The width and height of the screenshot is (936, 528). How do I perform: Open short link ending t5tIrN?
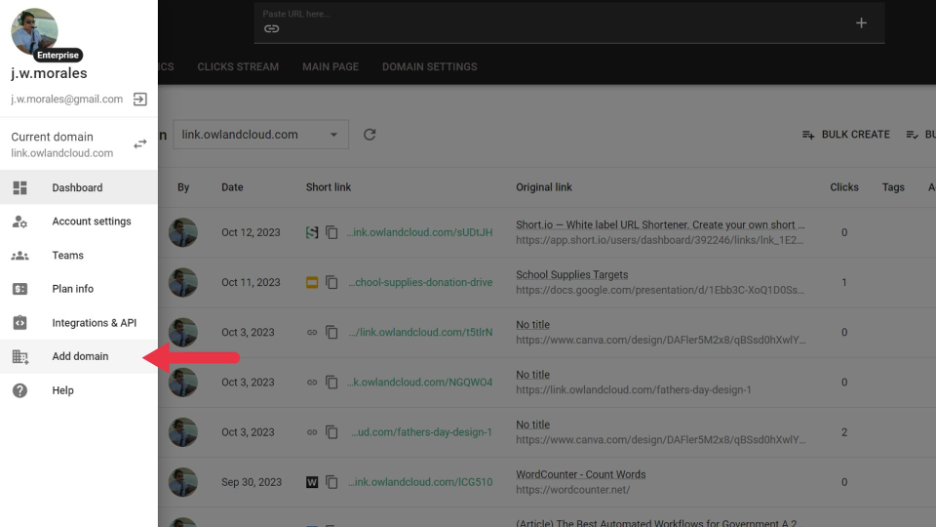[421, 332]
